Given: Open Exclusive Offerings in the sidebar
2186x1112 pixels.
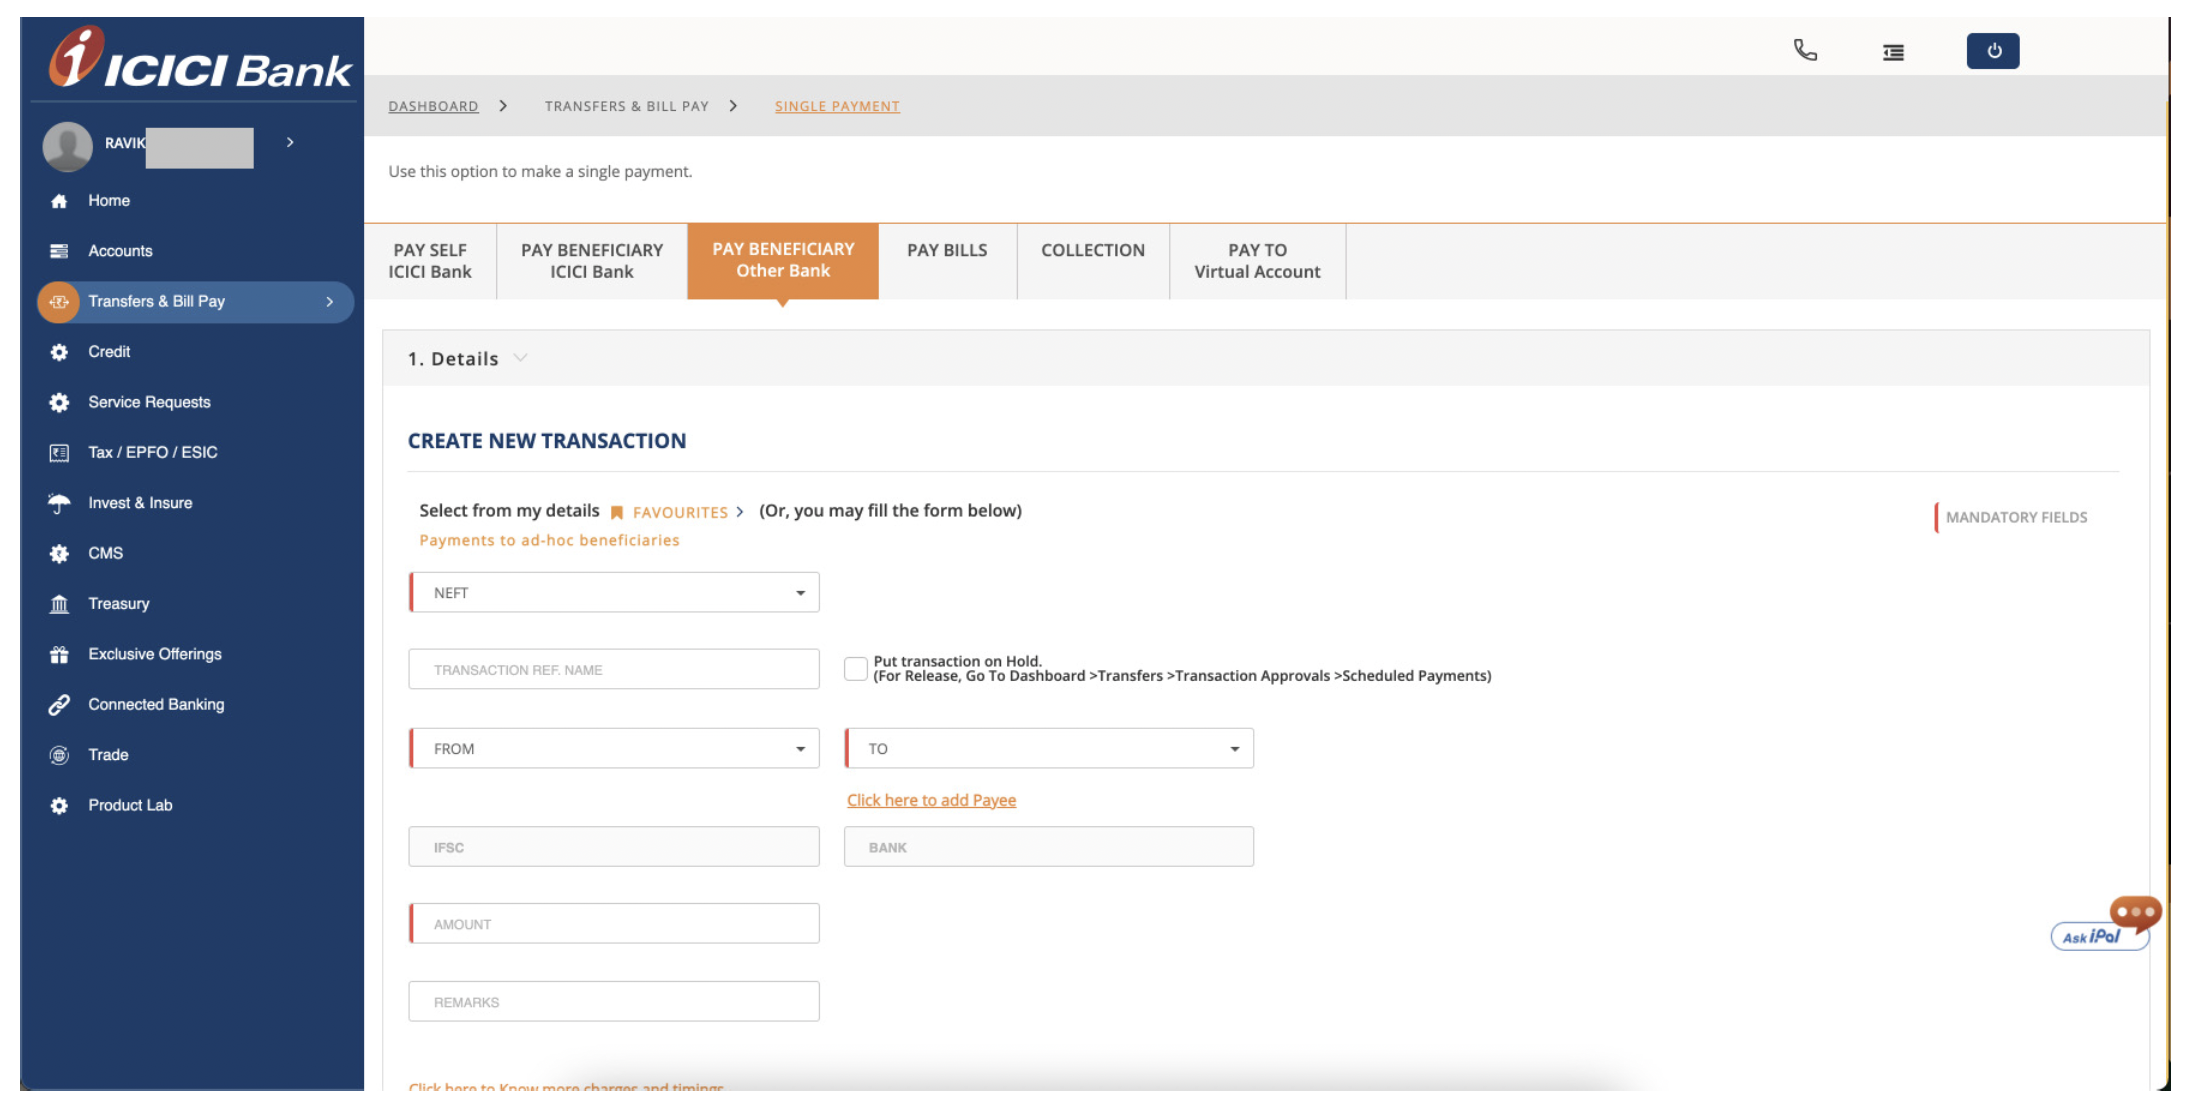Looking at the screenshot, I should click(x=155, y=654).
